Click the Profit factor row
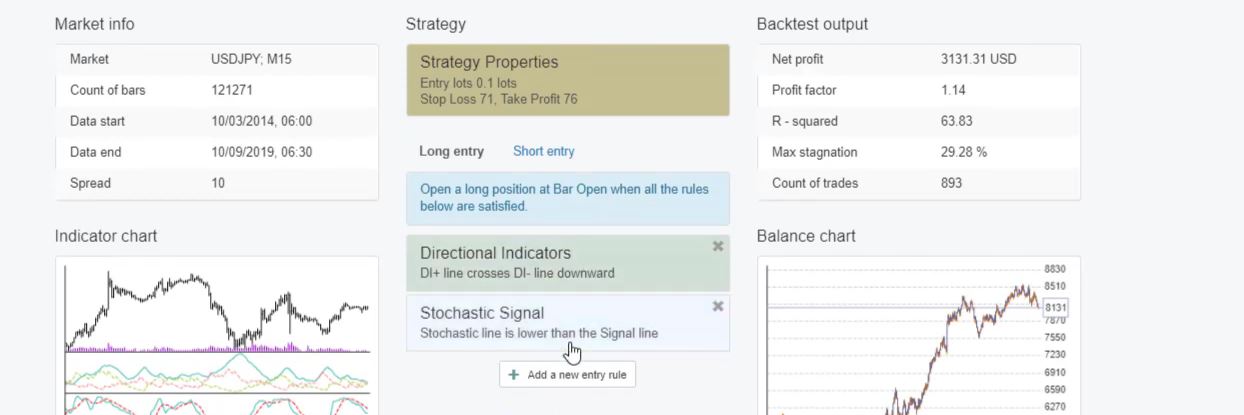The height and width of the screenshot is (415, 1244). 918,90
